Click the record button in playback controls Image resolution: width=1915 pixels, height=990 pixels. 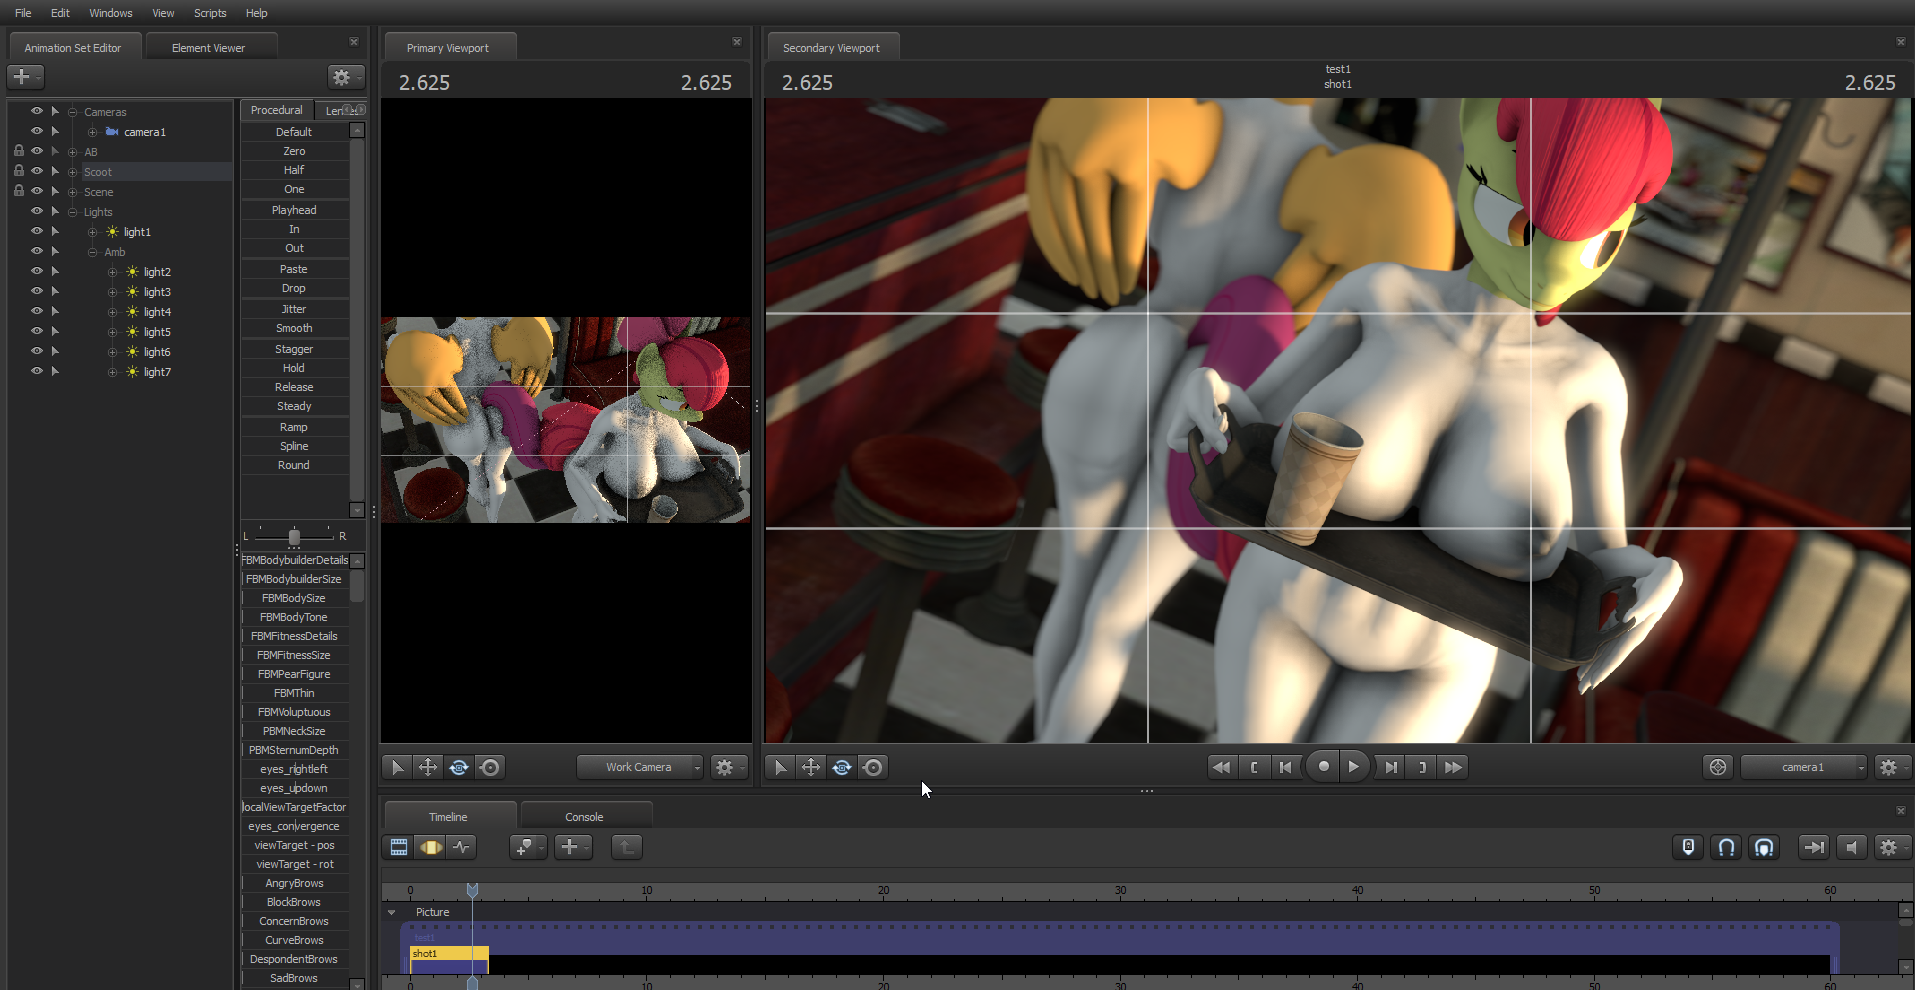coord(1323,767)
